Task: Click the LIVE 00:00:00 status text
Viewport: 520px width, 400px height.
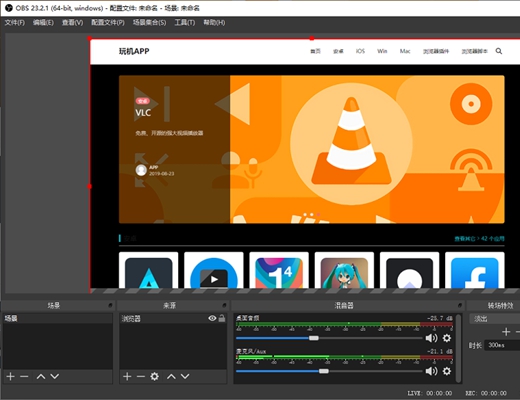Action: pyautogui.click(x=430, y=393)
